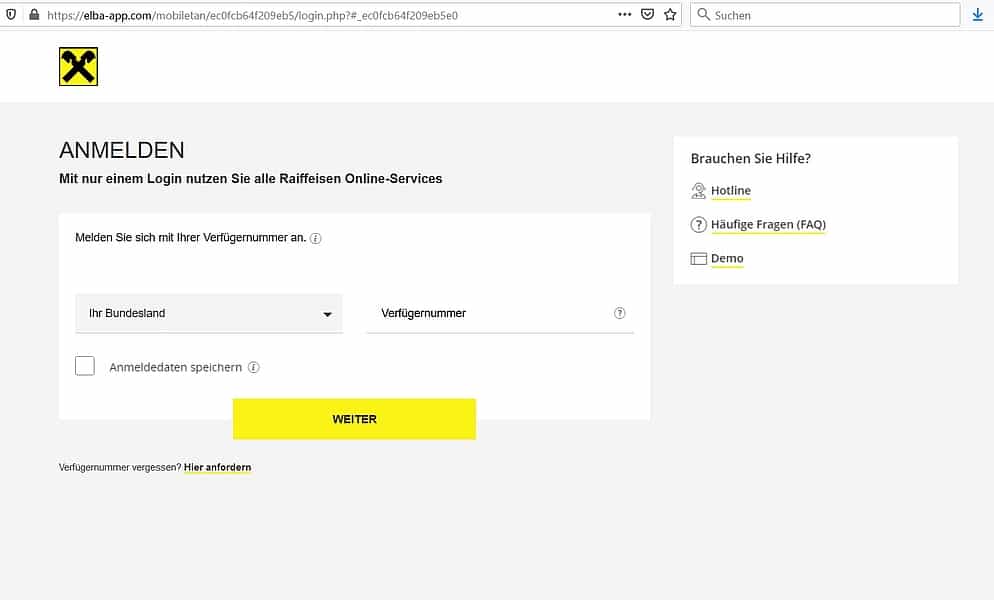994x600 pixels.
Task: Show info icon next to Verfügernummer instruction
Action: click(x=316, y=238)
